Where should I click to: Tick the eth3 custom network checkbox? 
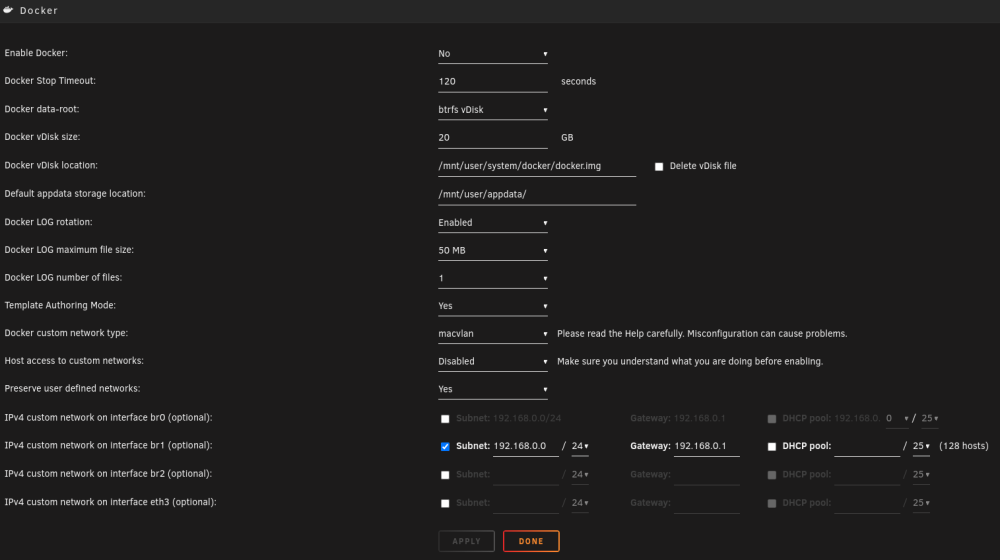[445, 503]
